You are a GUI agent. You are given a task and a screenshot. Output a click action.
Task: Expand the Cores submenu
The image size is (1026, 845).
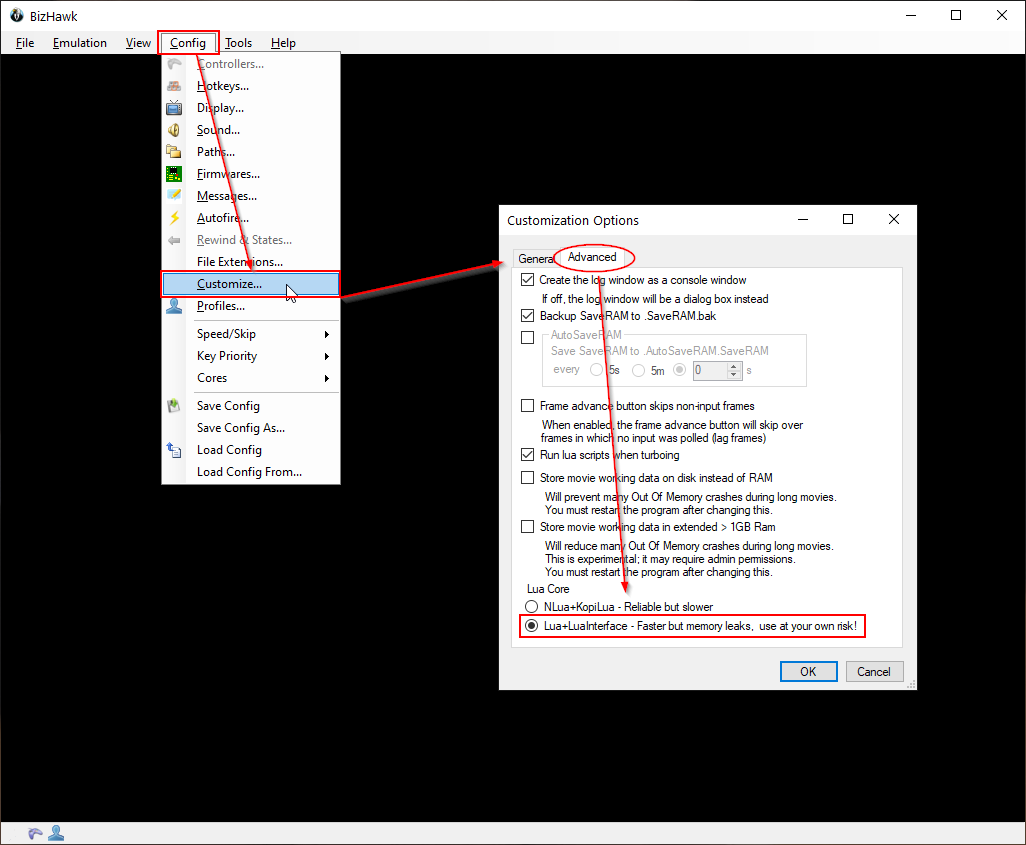[251, 378]
